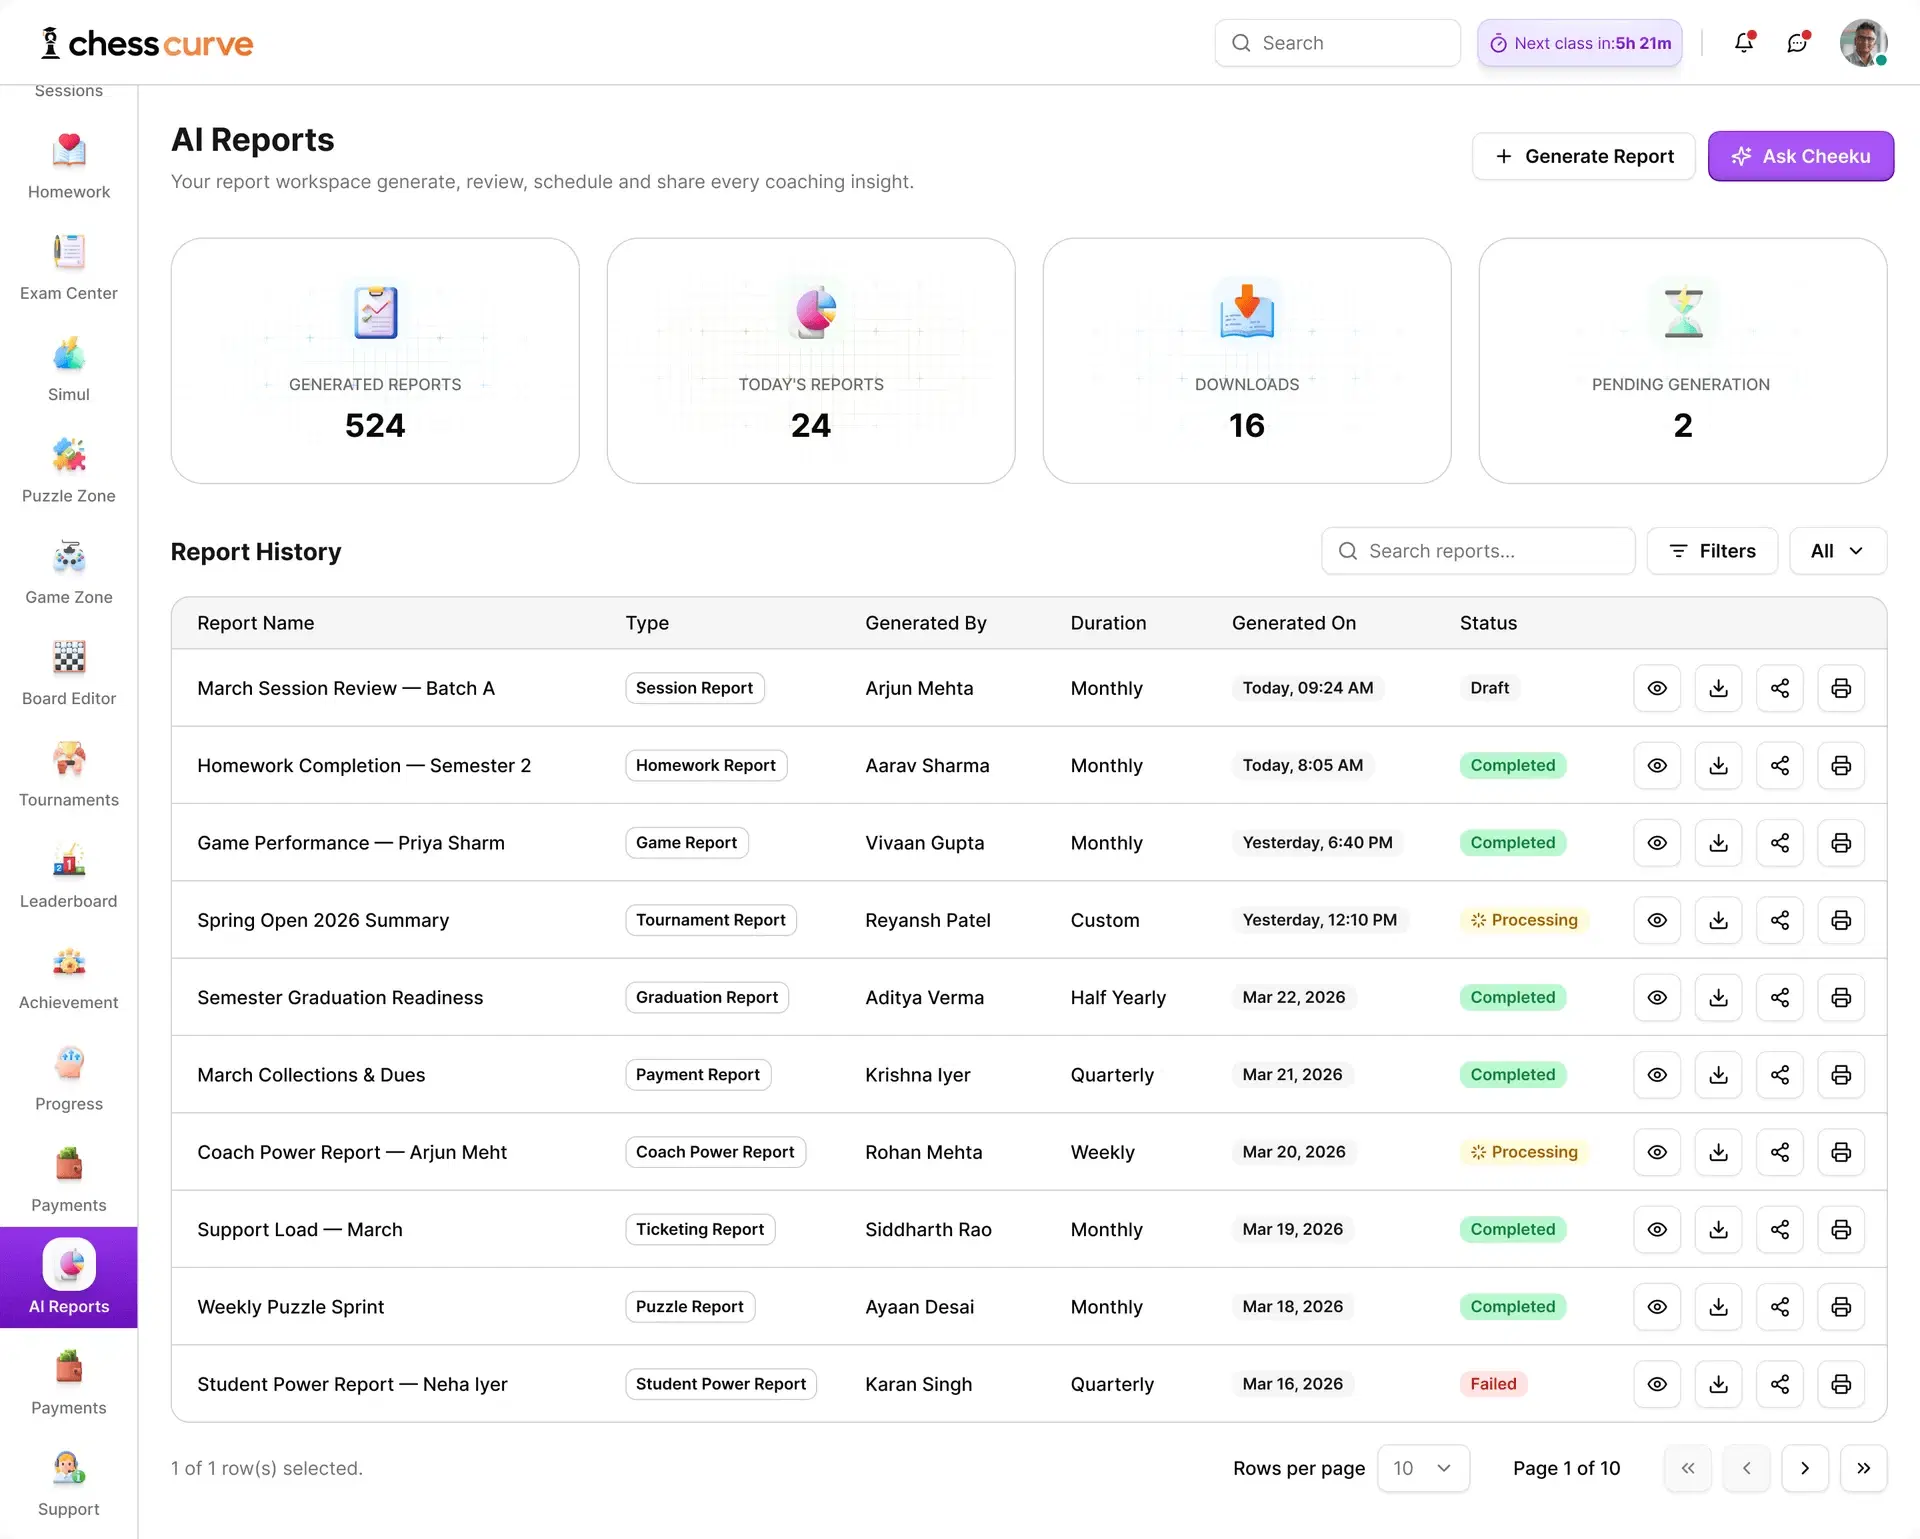
Task: Open the Generated Reports card
Action: tap(375, 360)
